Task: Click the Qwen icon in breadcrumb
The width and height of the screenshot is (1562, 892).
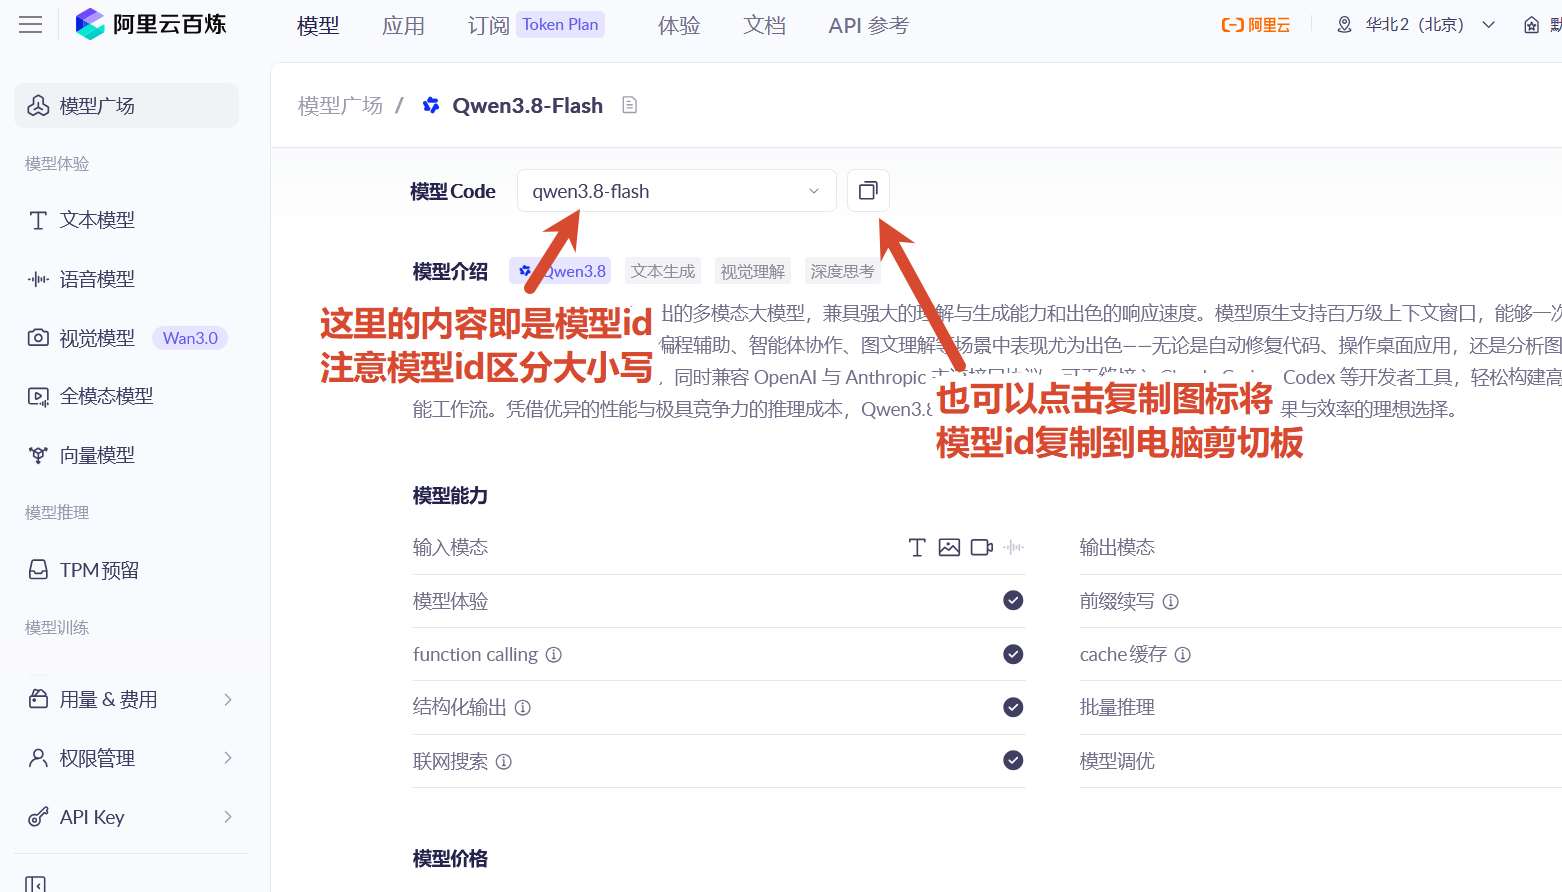Action: (431, 105)
